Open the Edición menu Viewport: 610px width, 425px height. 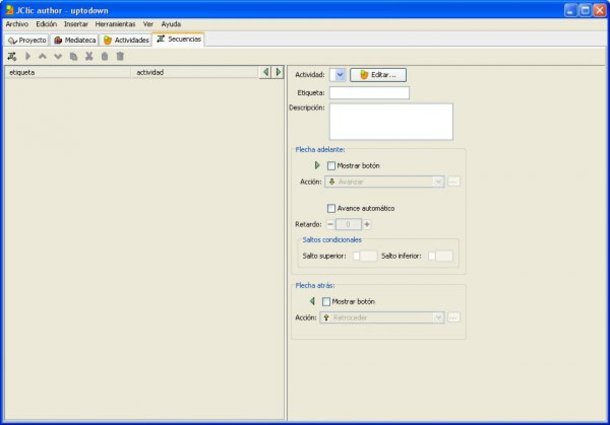pyautogui.click(x=46, y=24)
